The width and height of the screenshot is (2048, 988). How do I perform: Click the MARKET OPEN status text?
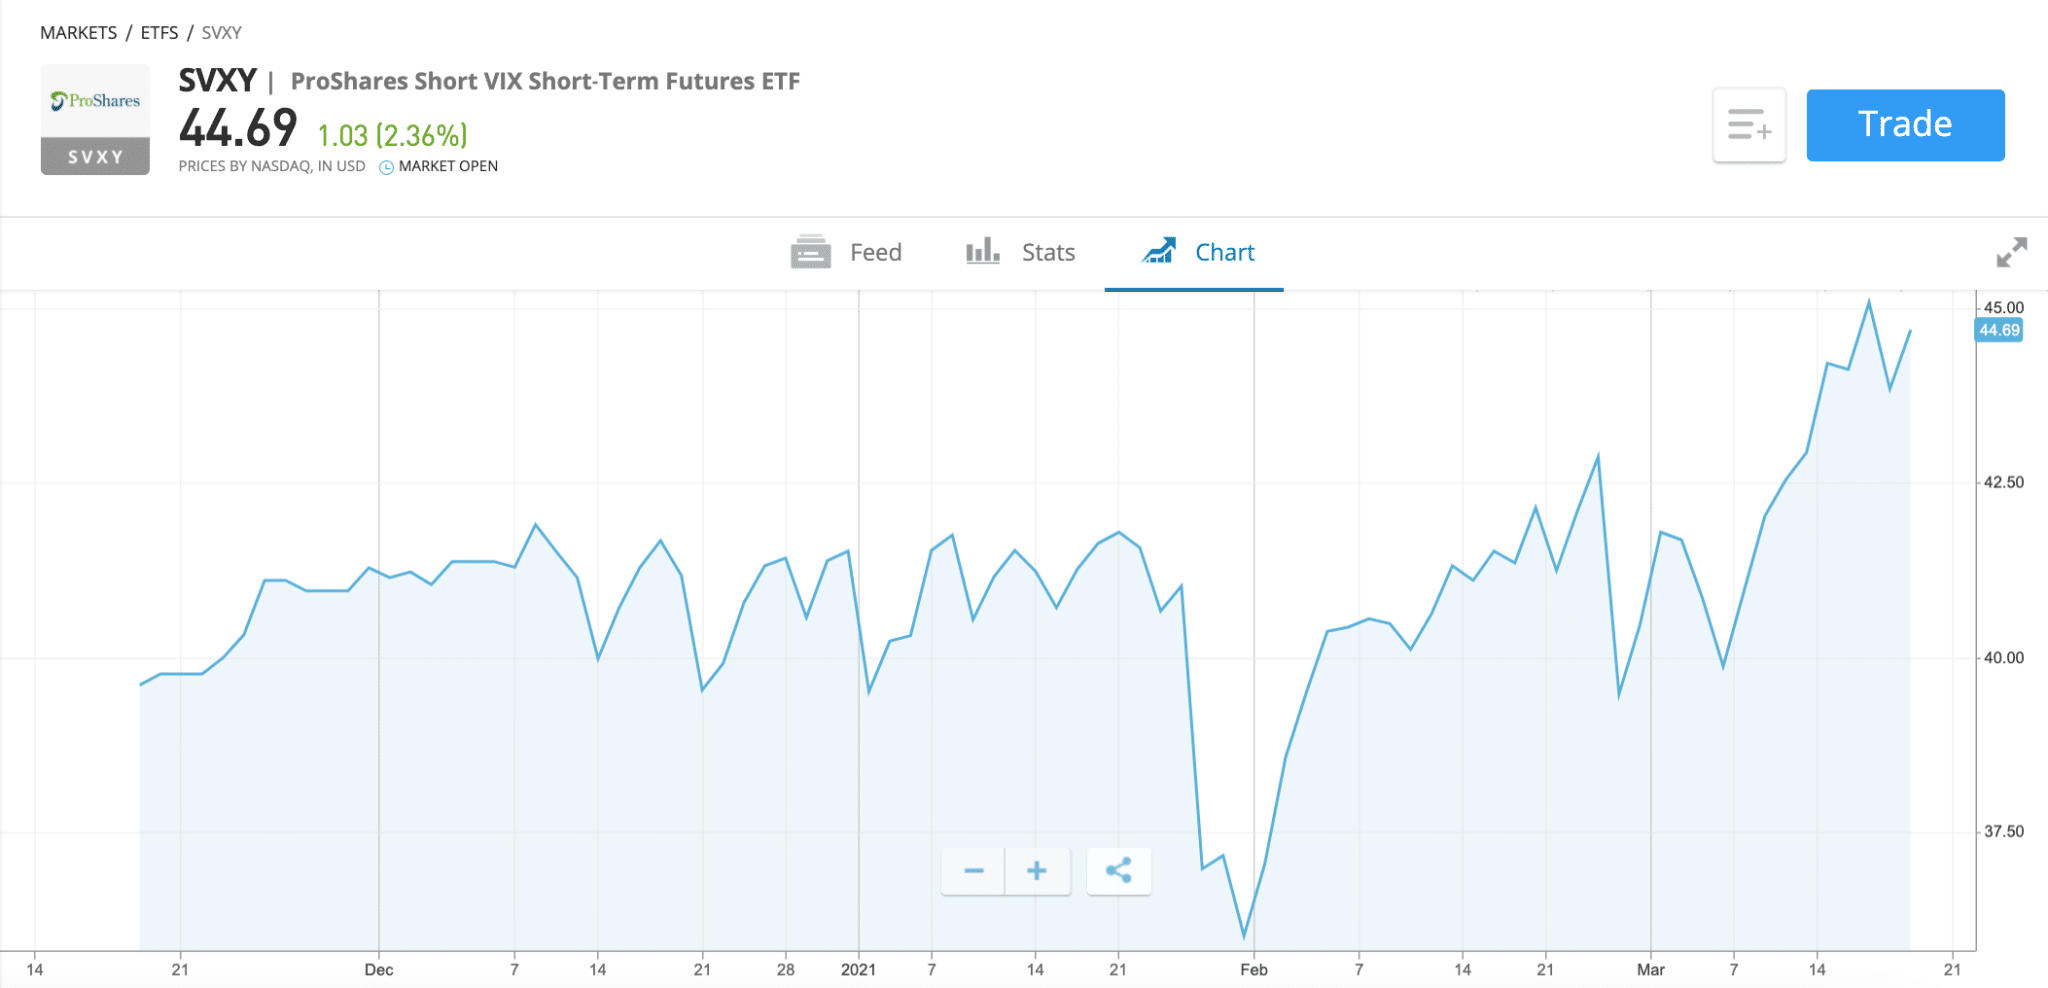(x=448, y=166)
